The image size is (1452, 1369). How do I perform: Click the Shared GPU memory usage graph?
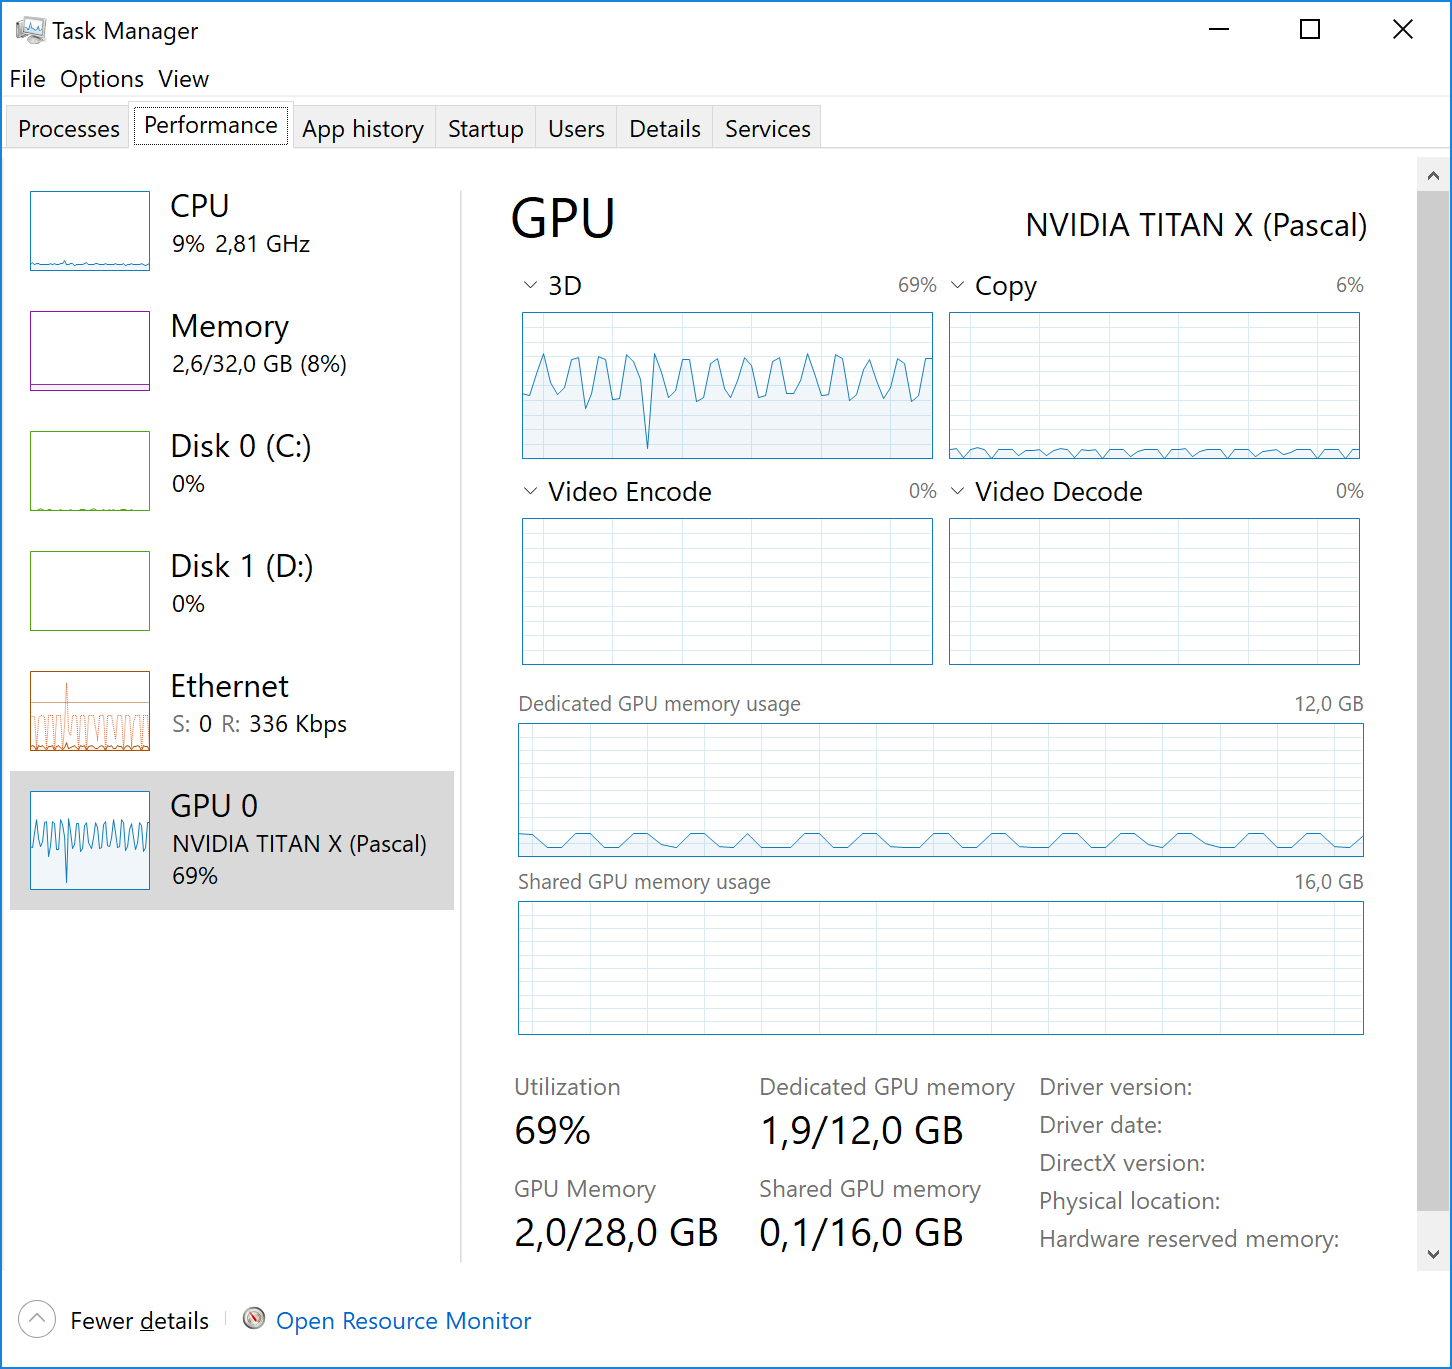[941, 968]
